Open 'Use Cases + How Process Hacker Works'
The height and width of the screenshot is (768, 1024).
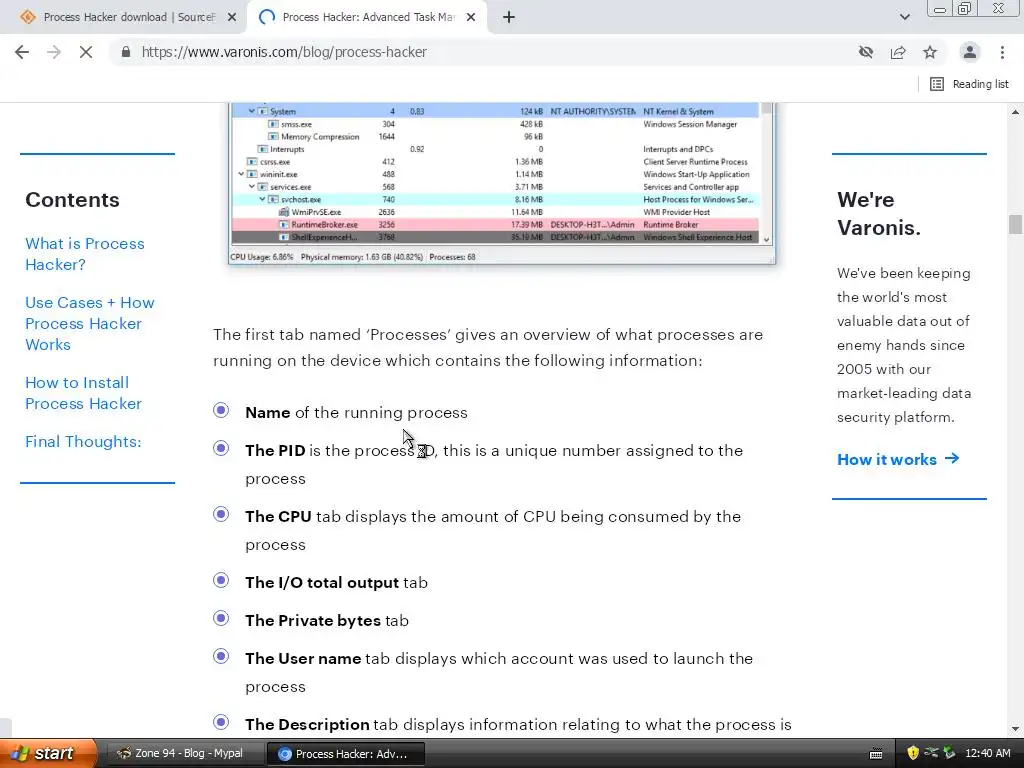pyautogui.click(x=89, y=323)
